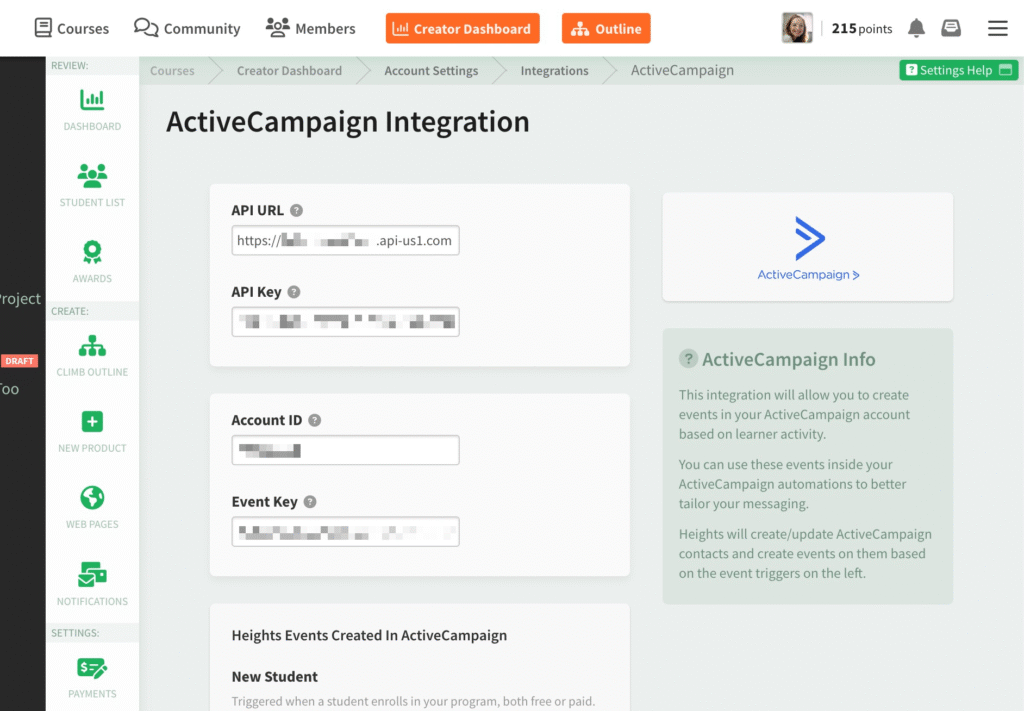Go to the Members page

[310, 28]
